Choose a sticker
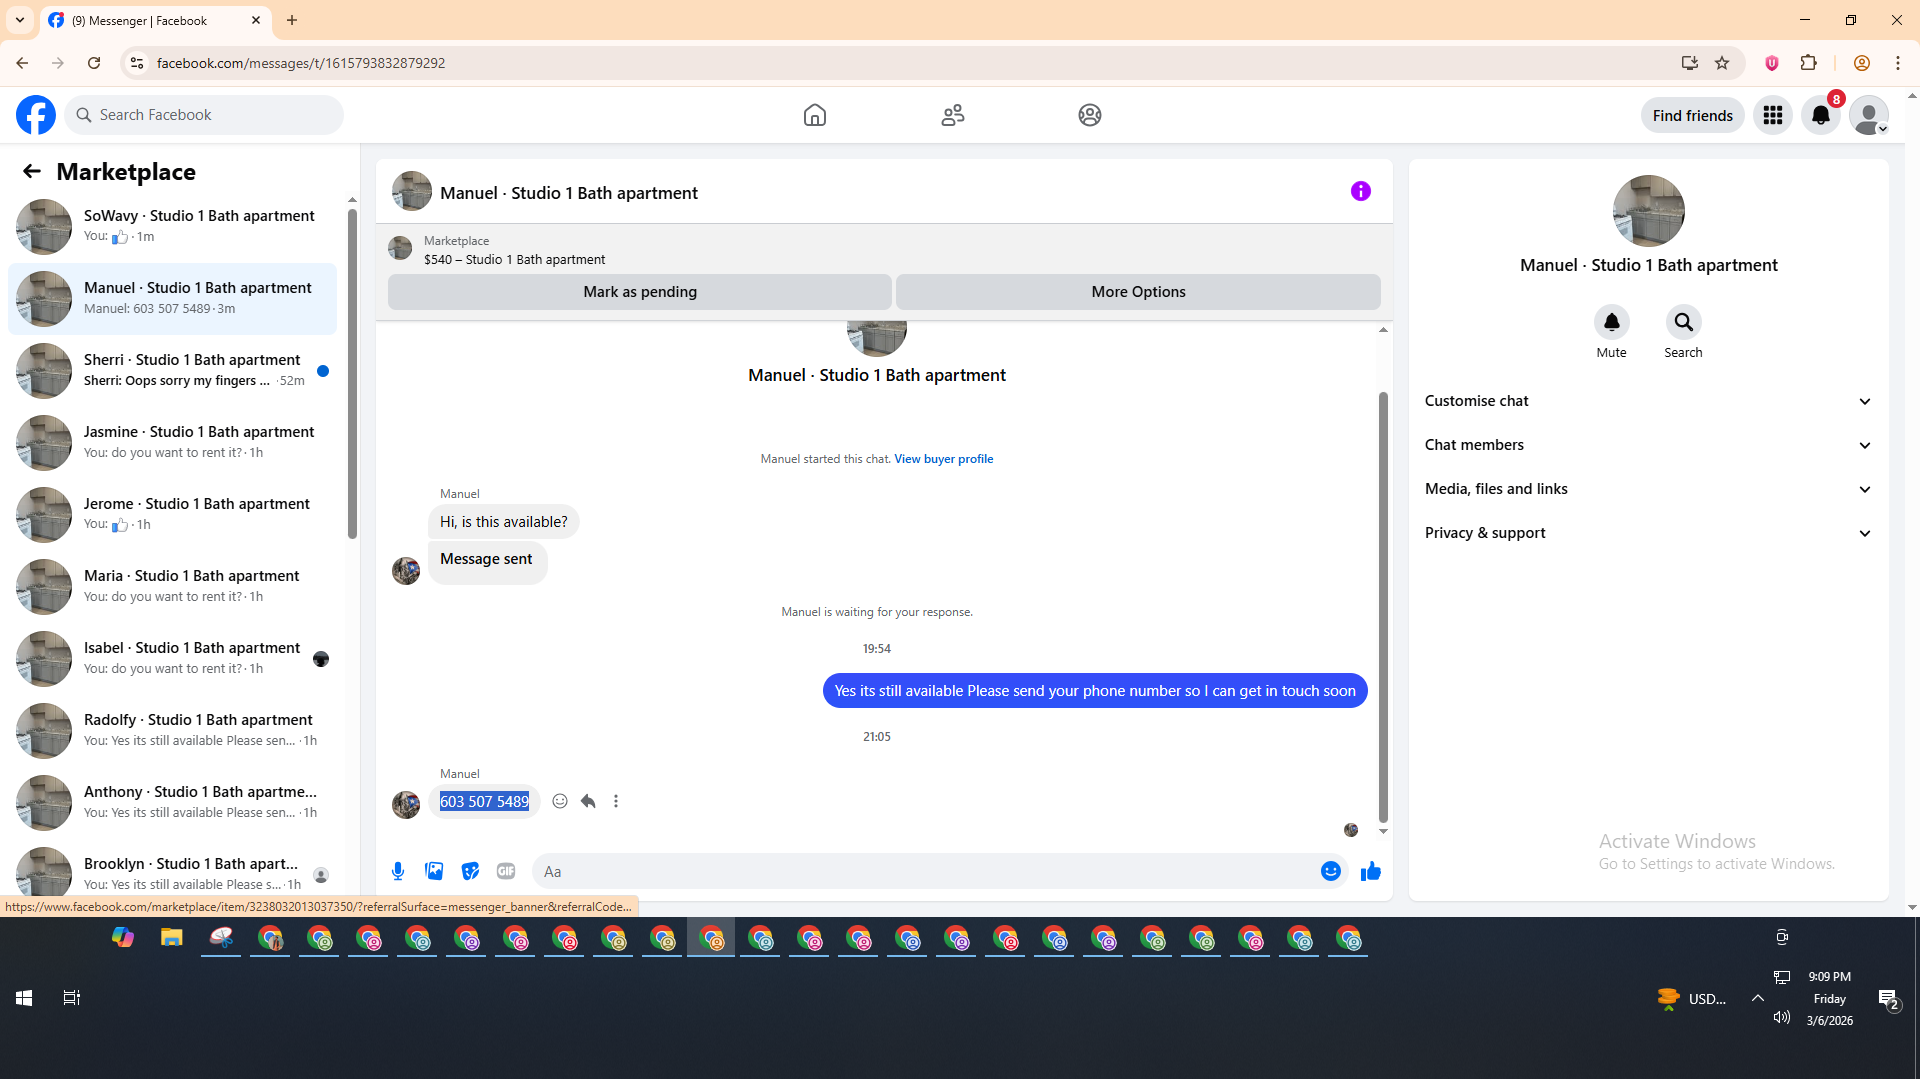 point(470,871)
